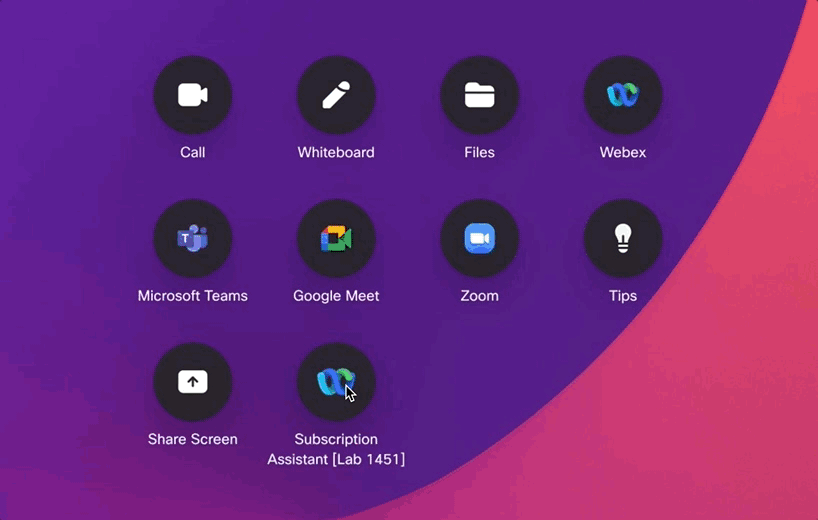The width and height of the screenshot is (818, 520).
Task: Click the "Files" text label
Action: tap(480, 153)
